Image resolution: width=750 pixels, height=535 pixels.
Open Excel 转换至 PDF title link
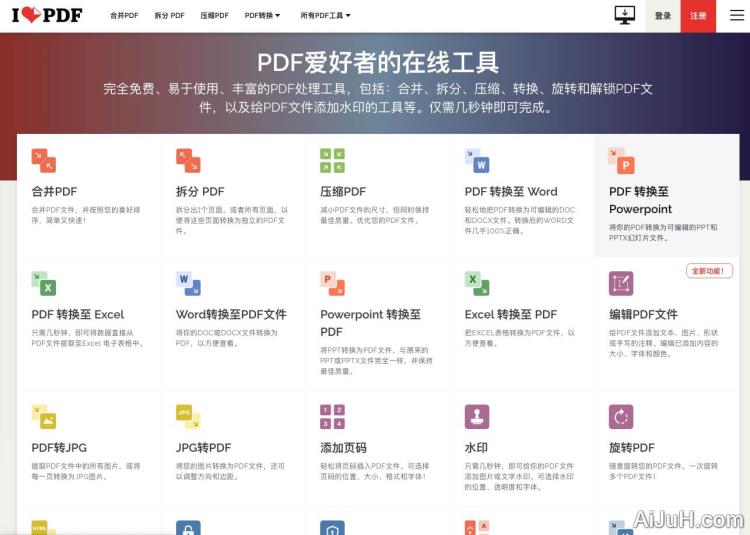(511, 315)
